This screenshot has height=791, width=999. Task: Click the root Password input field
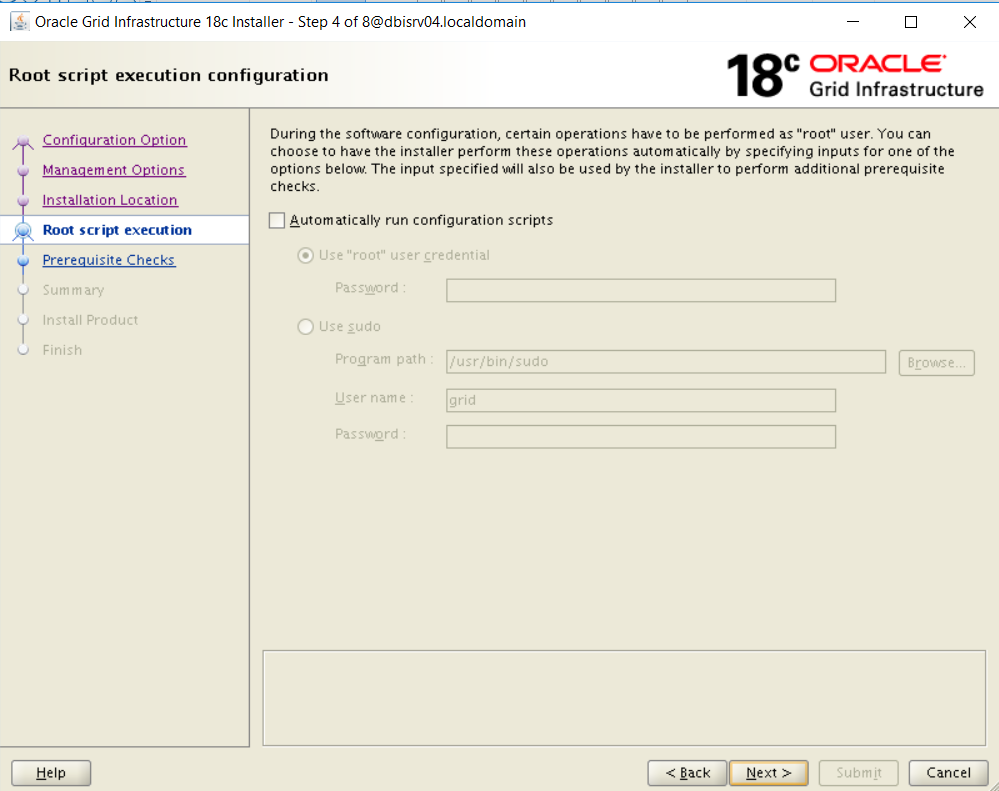tap(641, 290)
